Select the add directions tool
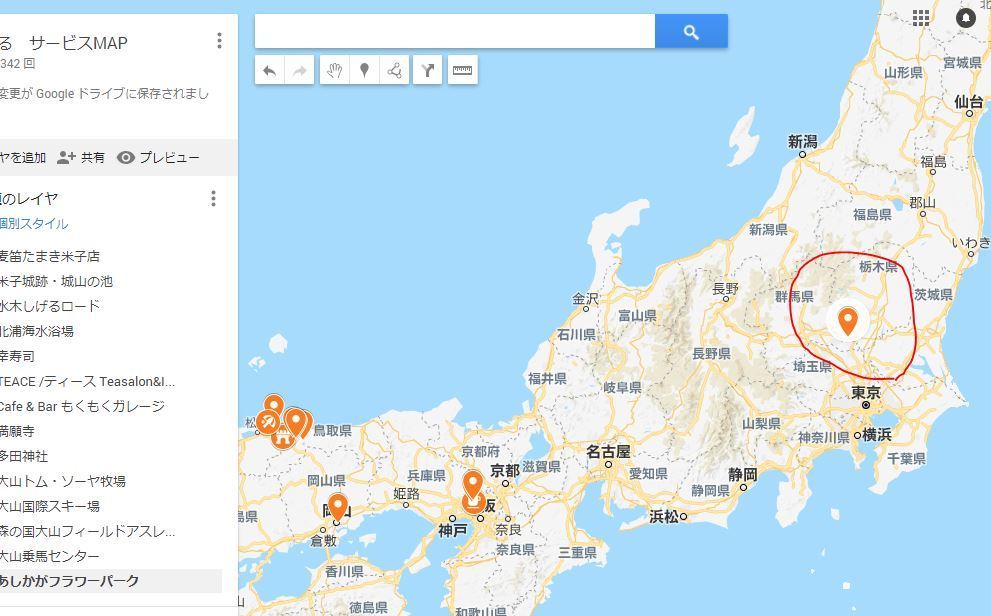This screenshot has width=991, height=616. tap(428, 70)
